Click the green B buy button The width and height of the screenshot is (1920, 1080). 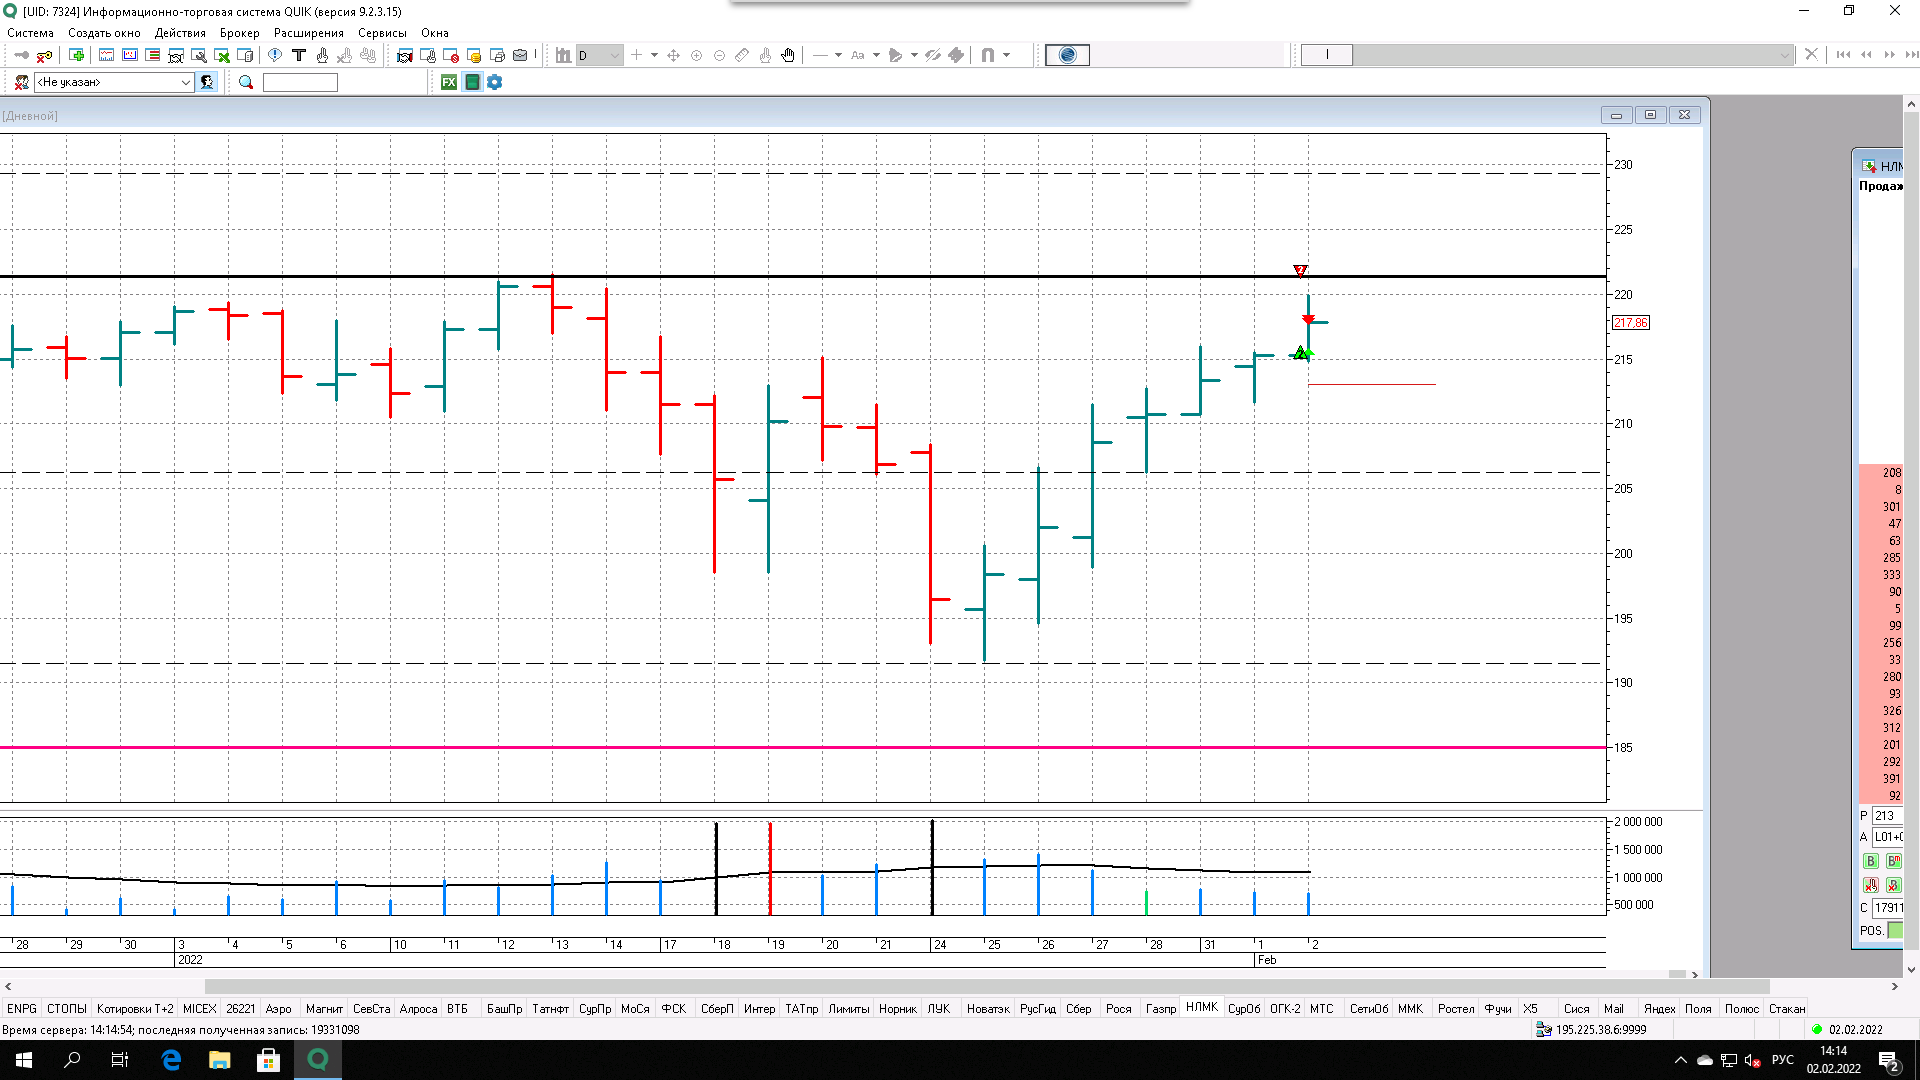pos(1870,861)
